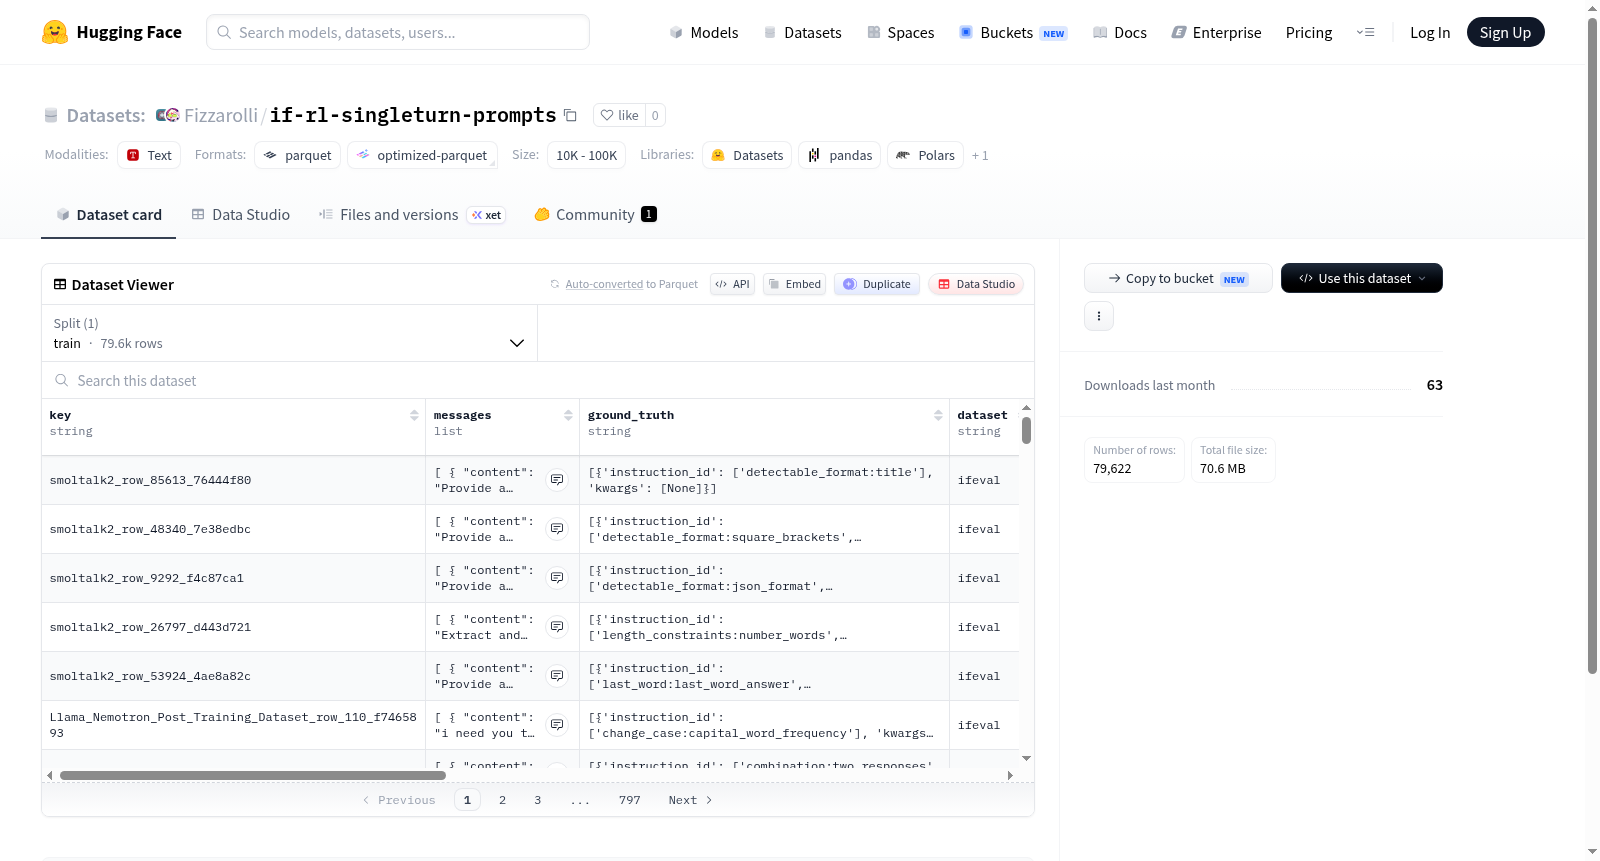The width and height of the screenshot is (1600, 861).
Task: Open message viewer for Llama_Nemotron row
Action: tap(557, 725)
